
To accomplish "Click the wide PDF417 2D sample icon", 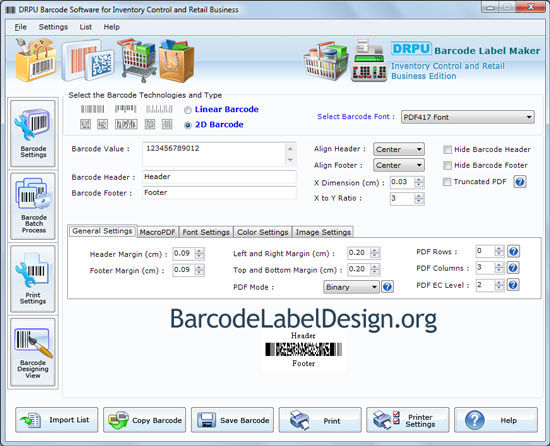I will (x=126, y=124).
